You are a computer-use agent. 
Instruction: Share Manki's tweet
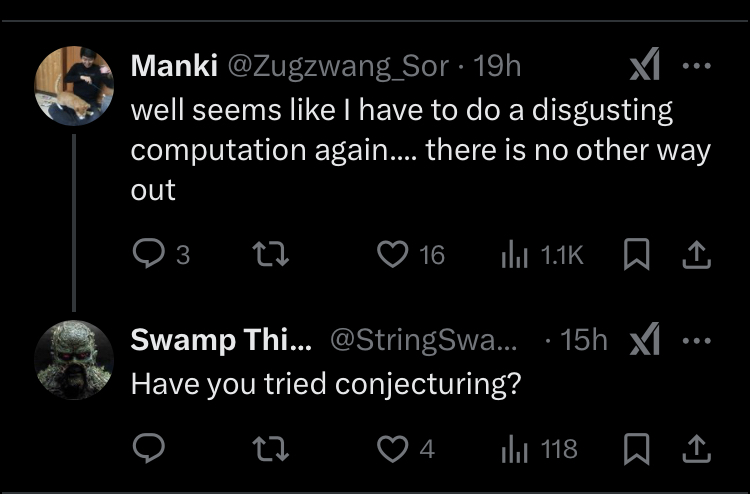pos(695,256)
